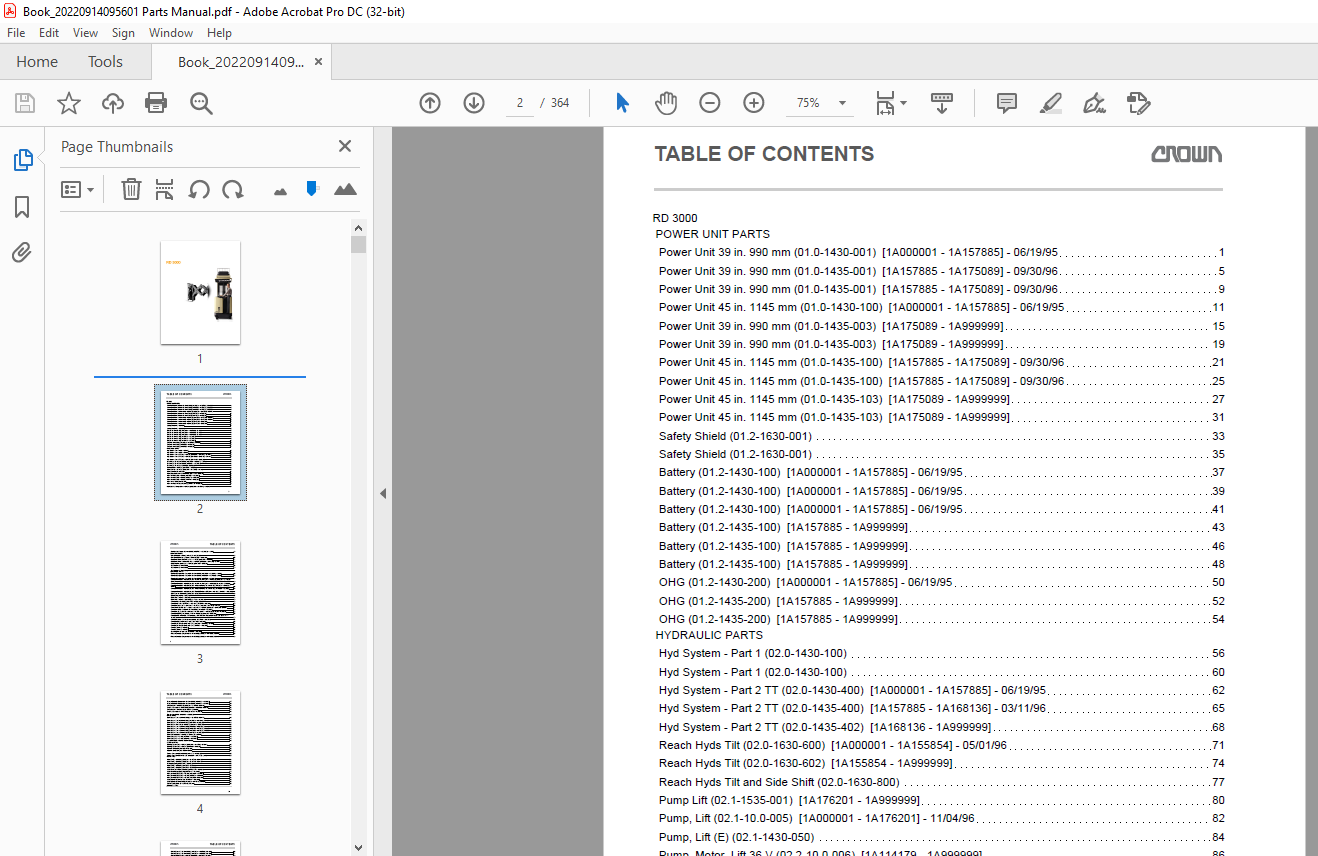
Task: Delete selected page with trash icon
Action: click(131, 189)
